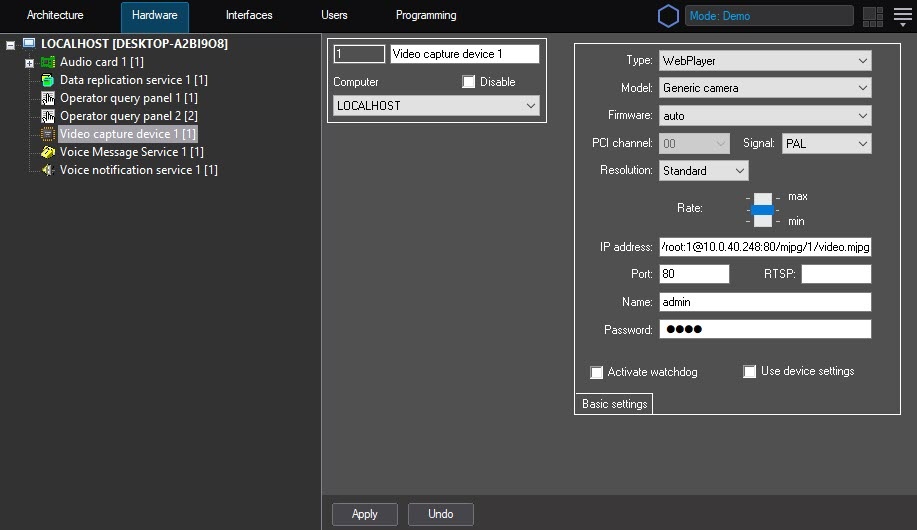Click the Voice notification service speaker icon

(x=48, y=170)
